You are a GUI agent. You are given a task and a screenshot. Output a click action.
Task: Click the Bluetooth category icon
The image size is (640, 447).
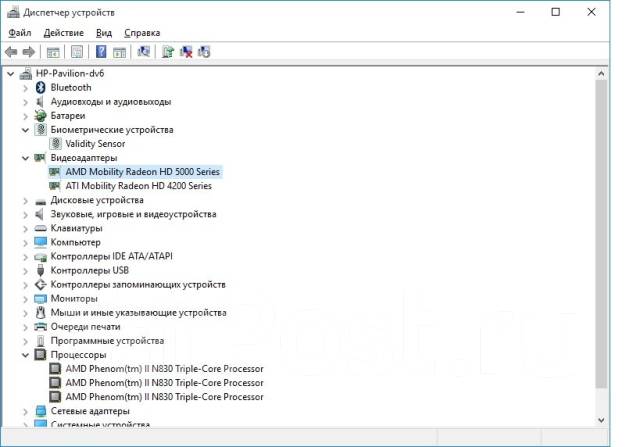point(40,87)
